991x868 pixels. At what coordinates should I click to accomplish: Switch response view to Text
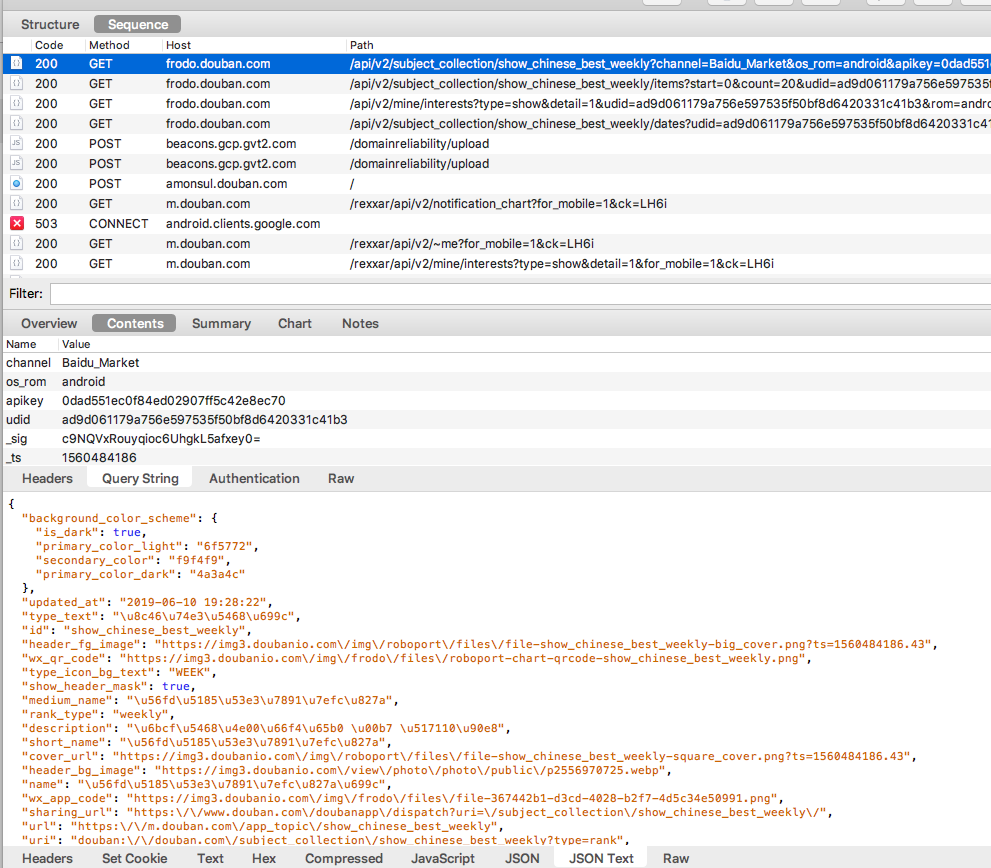(210, 858)
